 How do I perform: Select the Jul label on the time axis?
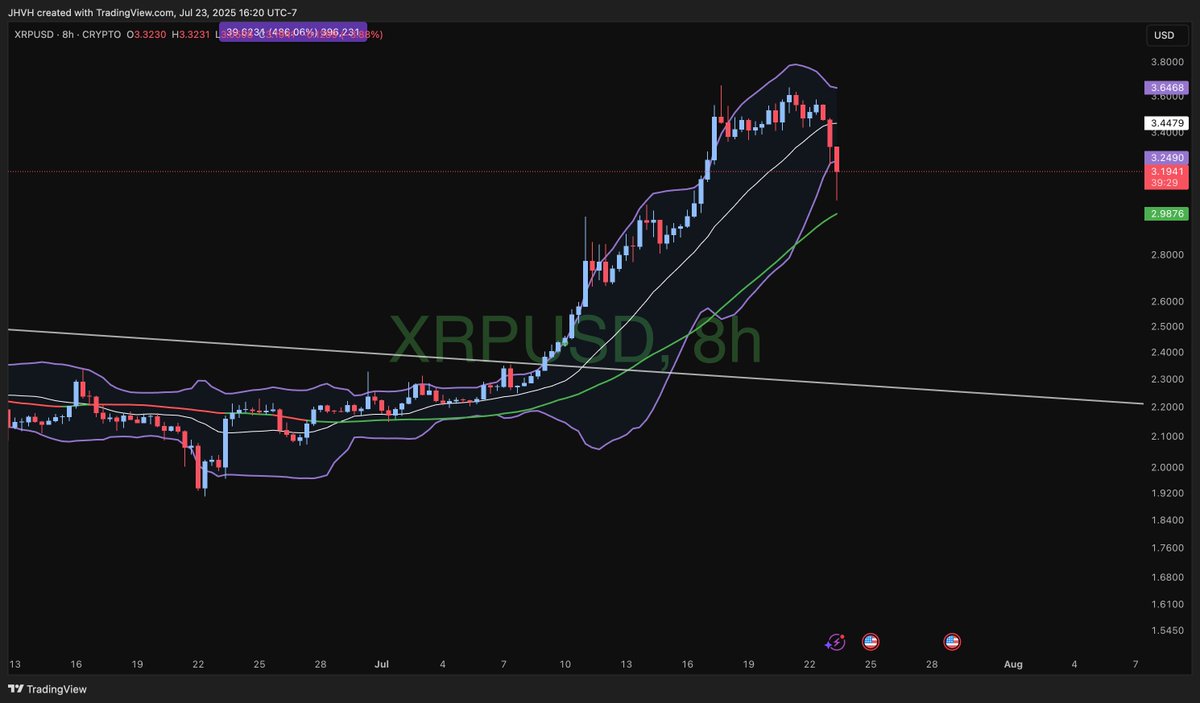381,663
